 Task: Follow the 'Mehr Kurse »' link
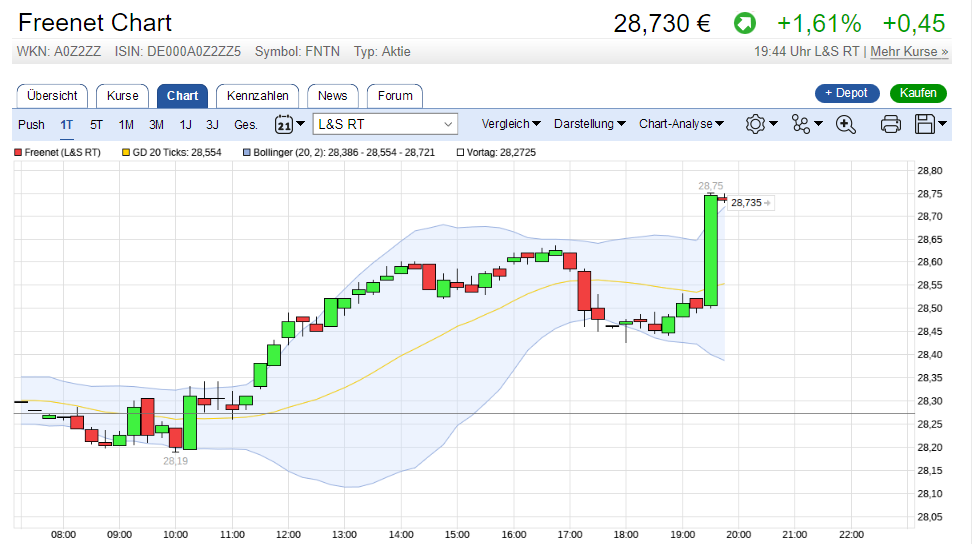(909, 52)
